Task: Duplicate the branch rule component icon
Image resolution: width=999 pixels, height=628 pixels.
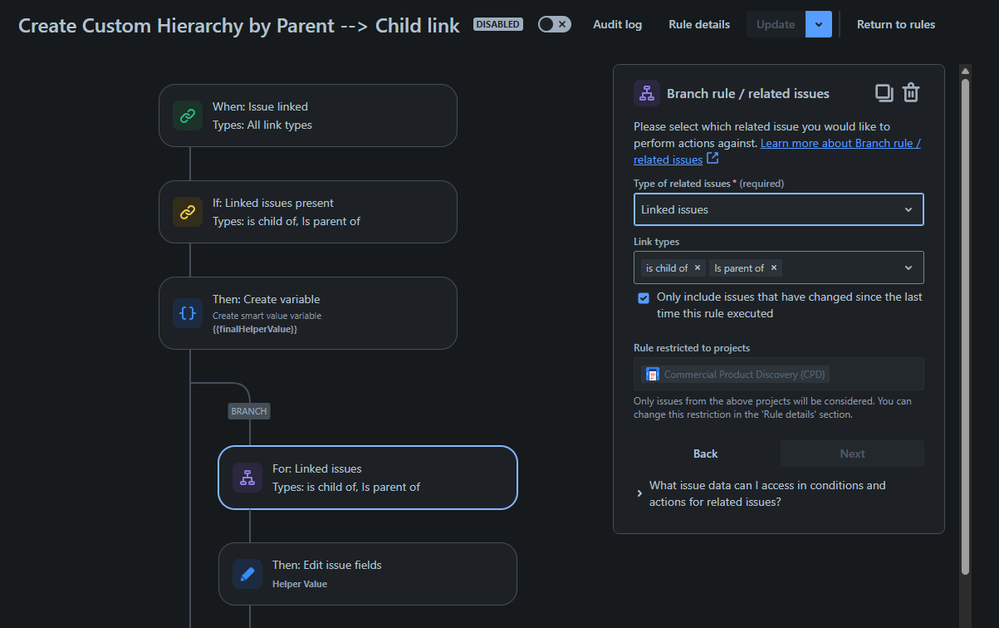Action: click(884, 93)
